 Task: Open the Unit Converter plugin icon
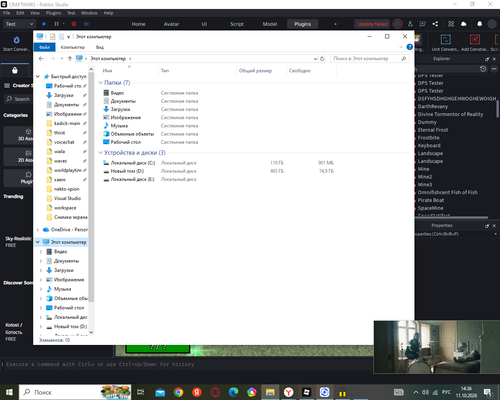coord(446,40)
